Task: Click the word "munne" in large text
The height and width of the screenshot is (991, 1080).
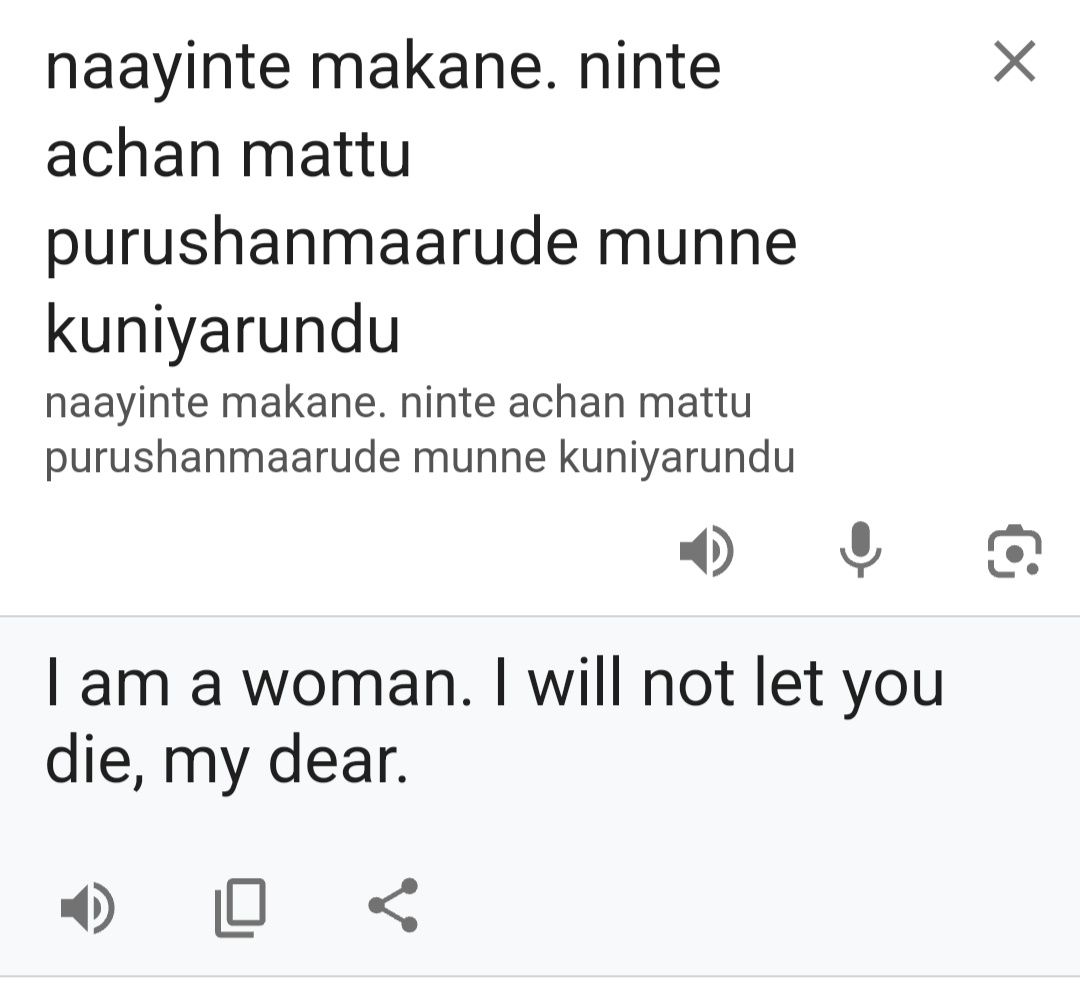Action: pyautogui.click(x=696, y=245)
